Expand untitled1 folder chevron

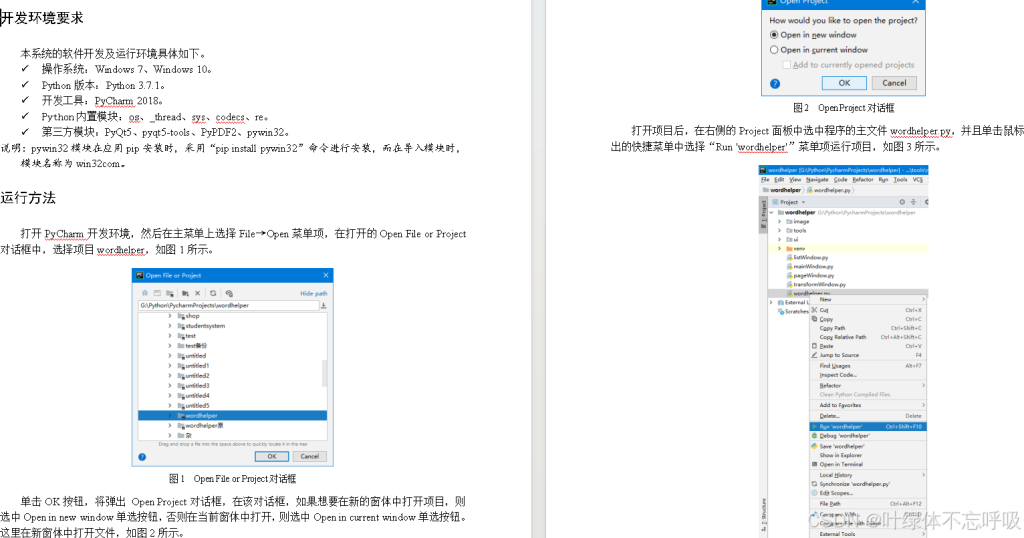pyautogui.click(x=170, y=366)
